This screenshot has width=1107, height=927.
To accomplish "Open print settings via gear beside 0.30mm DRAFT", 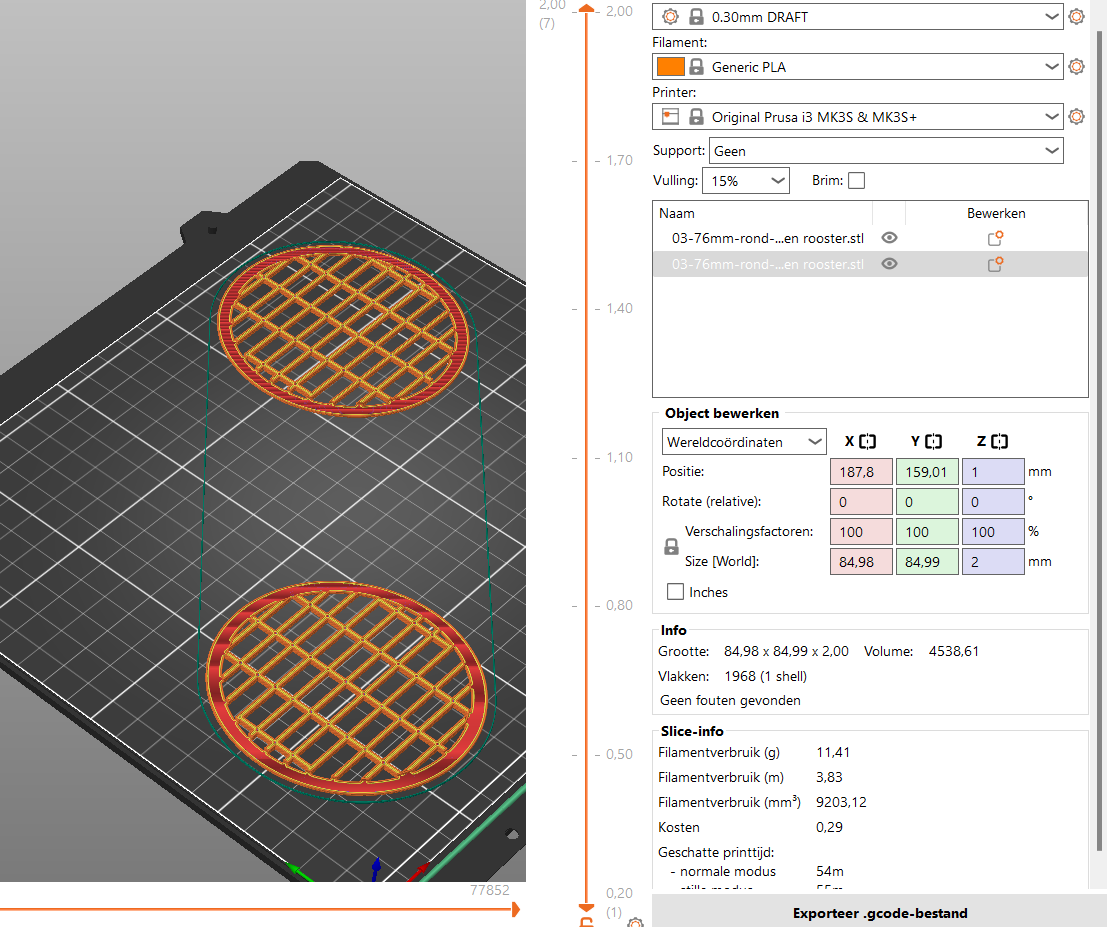I will click(x=1076, y=17).
